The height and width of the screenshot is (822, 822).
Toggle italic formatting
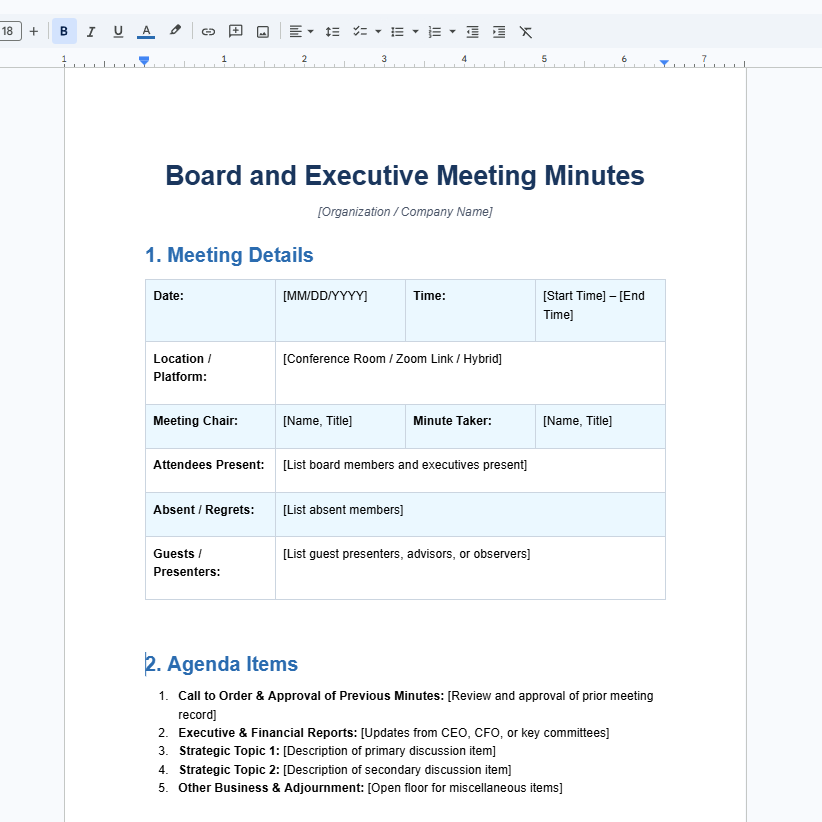click(91, 31)
